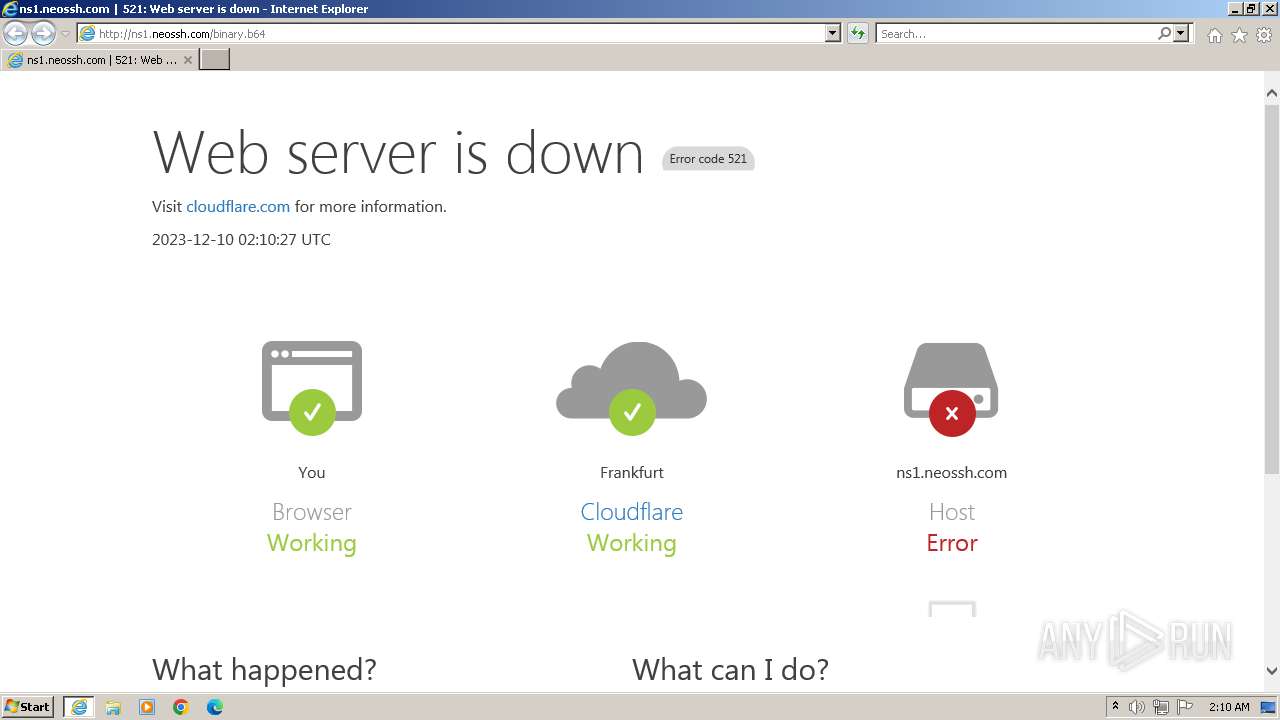Image resolution: width=1280 pixels, height=720 pixels.
Task: Click the Show desktop tray button
Action: 1268,707
